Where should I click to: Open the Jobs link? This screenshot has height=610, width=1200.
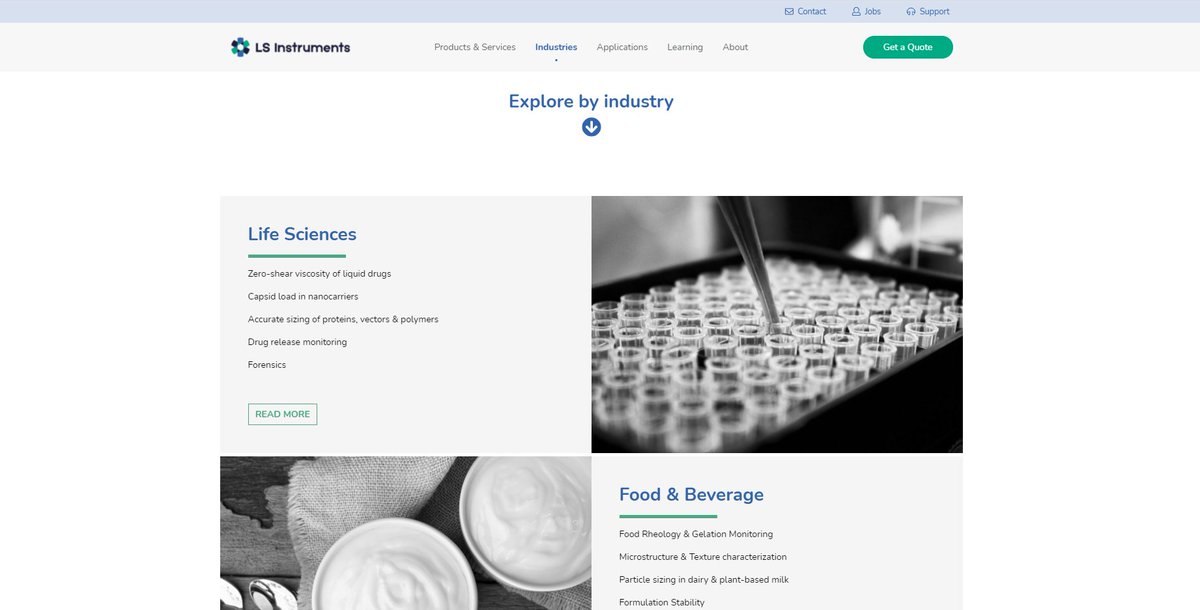point(873,12)
